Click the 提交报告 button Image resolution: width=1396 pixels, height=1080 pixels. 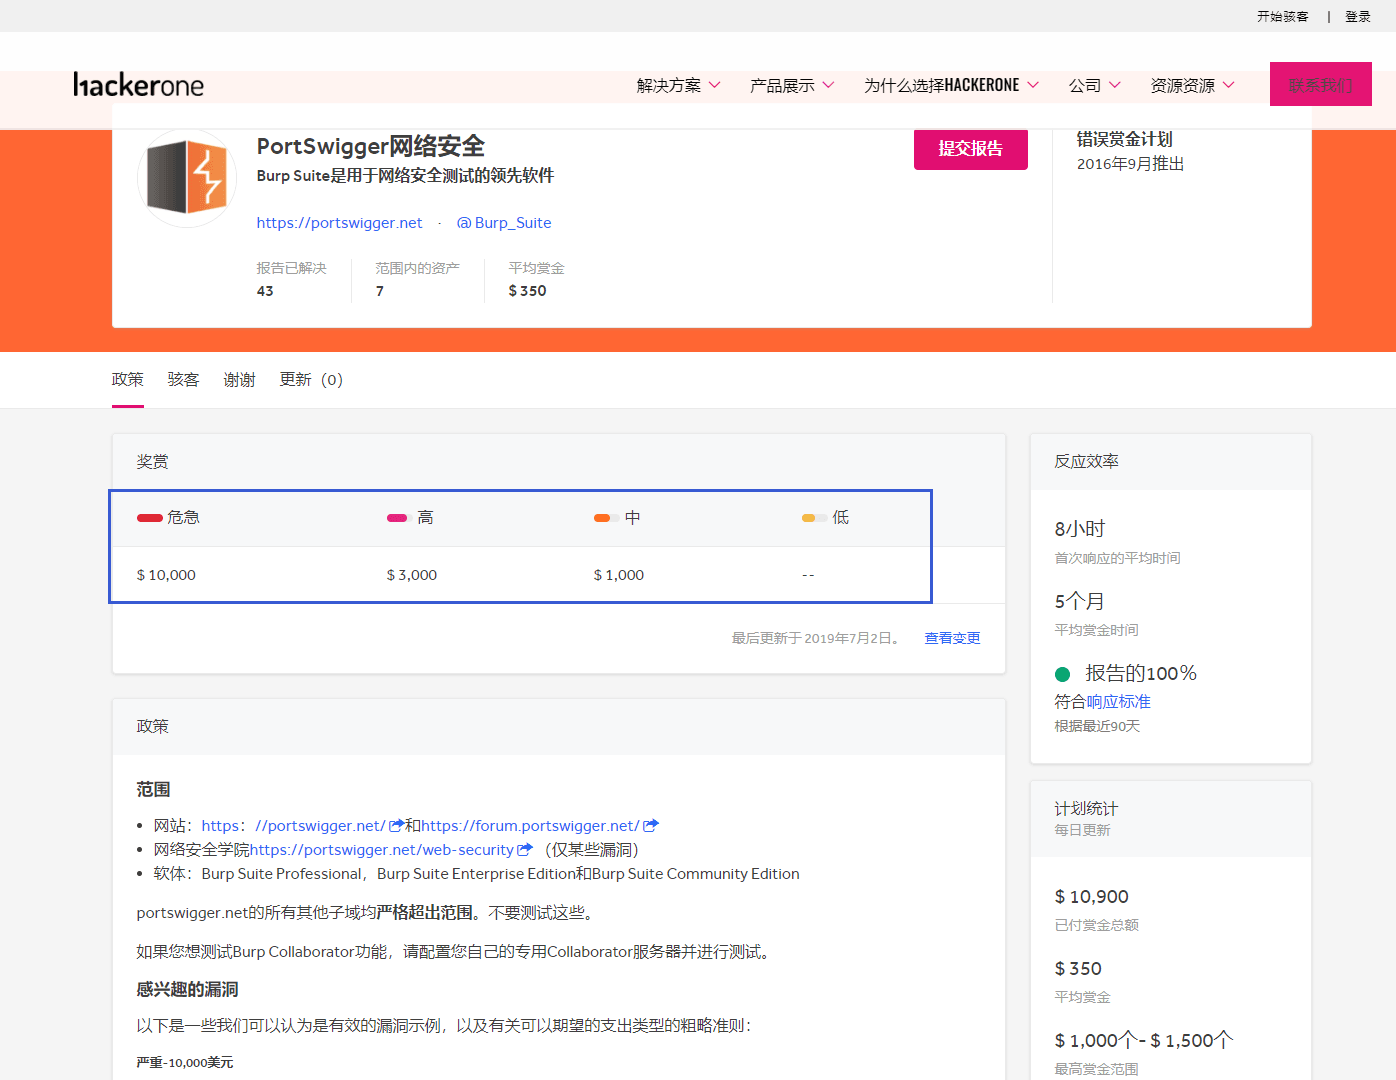point(971,149)
